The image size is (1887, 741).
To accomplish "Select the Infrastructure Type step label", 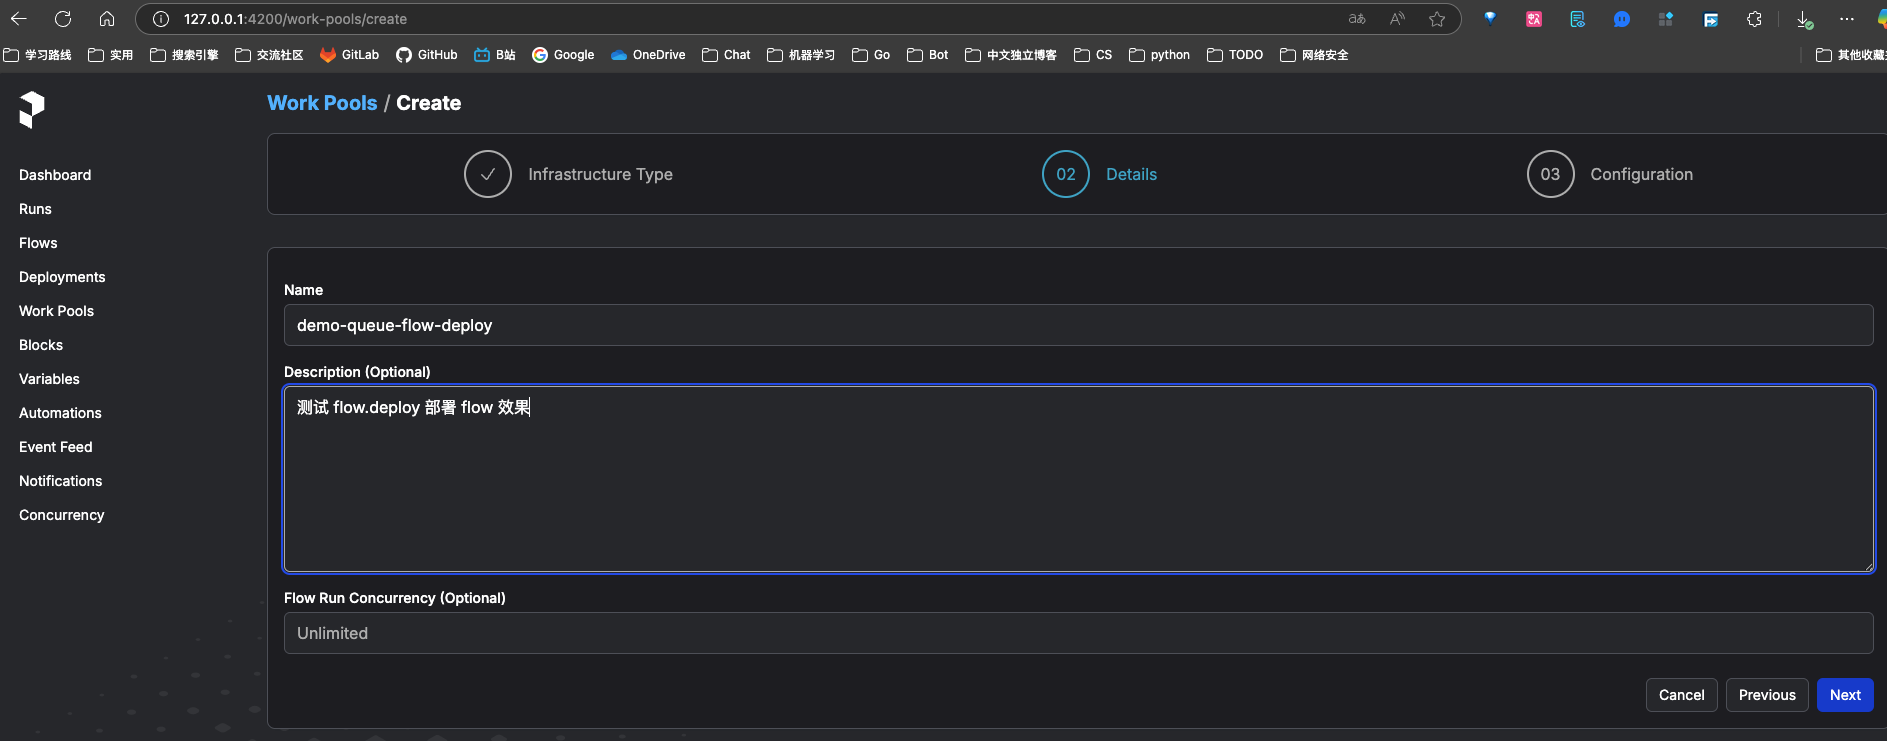I will (x=600, y=174).
